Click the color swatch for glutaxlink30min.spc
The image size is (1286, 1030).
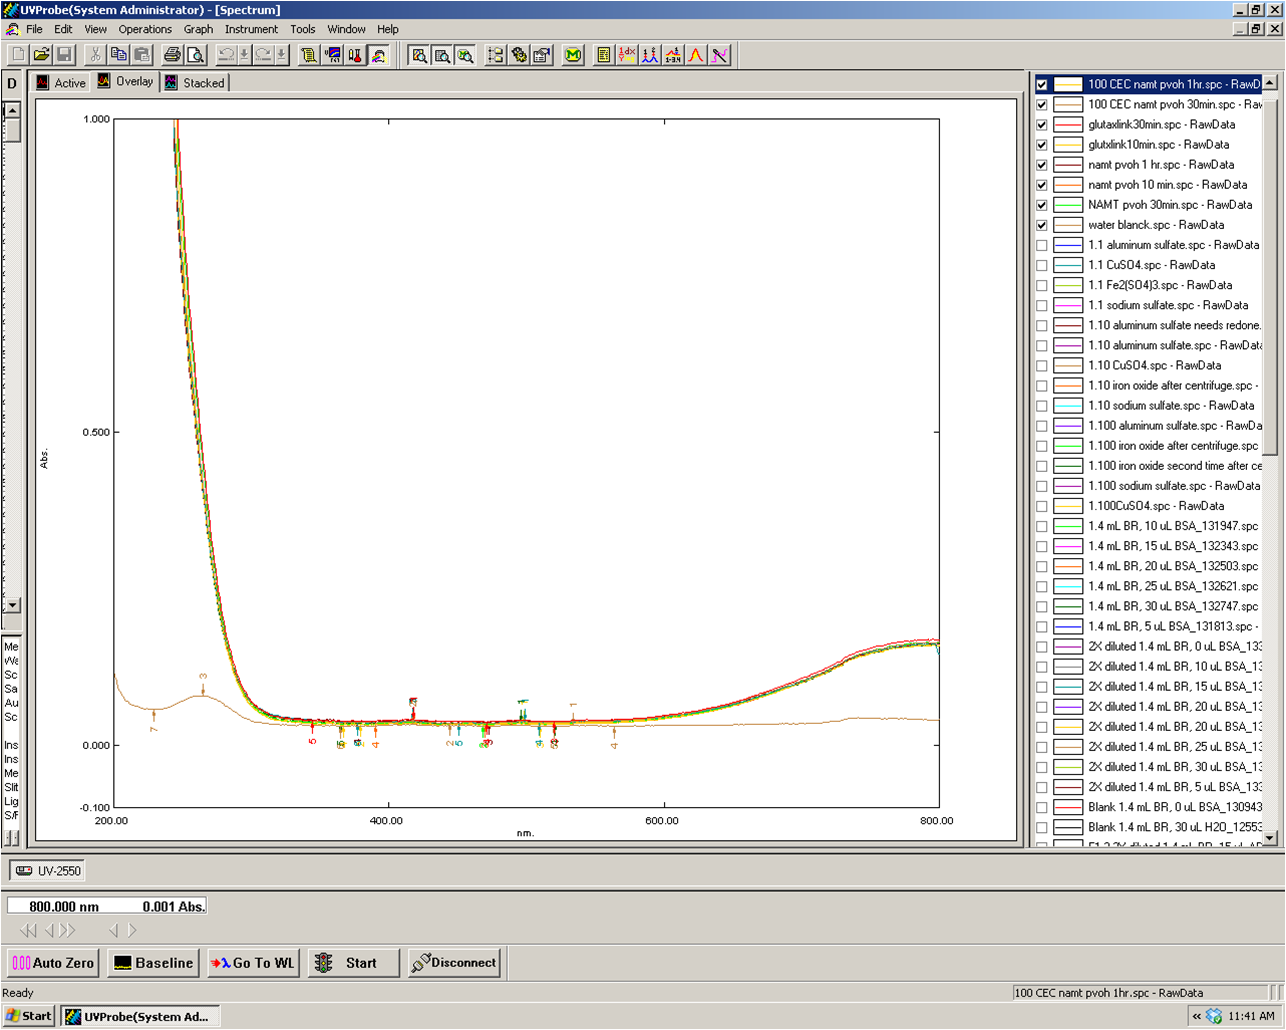pos(1068,125)
